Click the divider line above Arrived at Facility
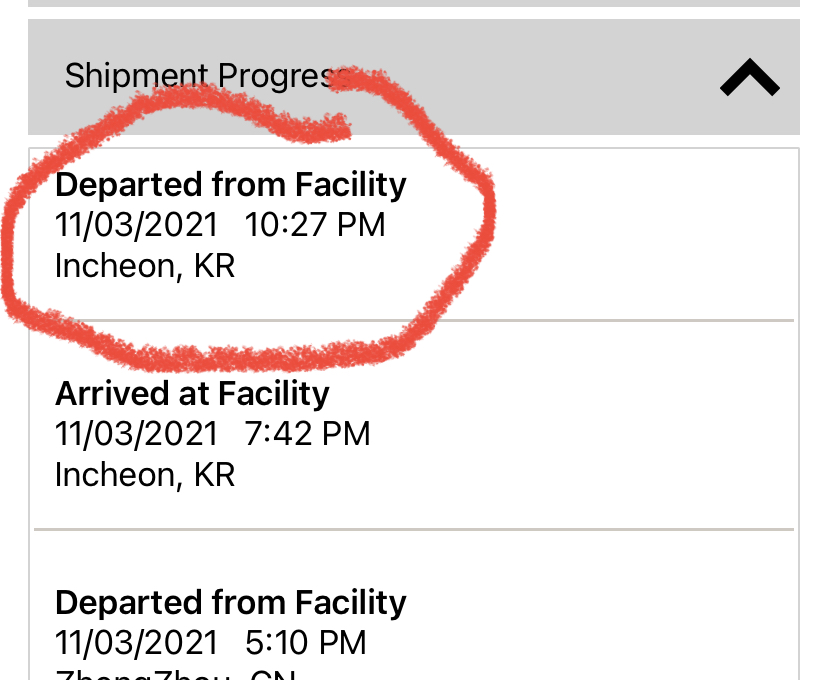Viewport: 828px width, 680px height. click(600, 321)
